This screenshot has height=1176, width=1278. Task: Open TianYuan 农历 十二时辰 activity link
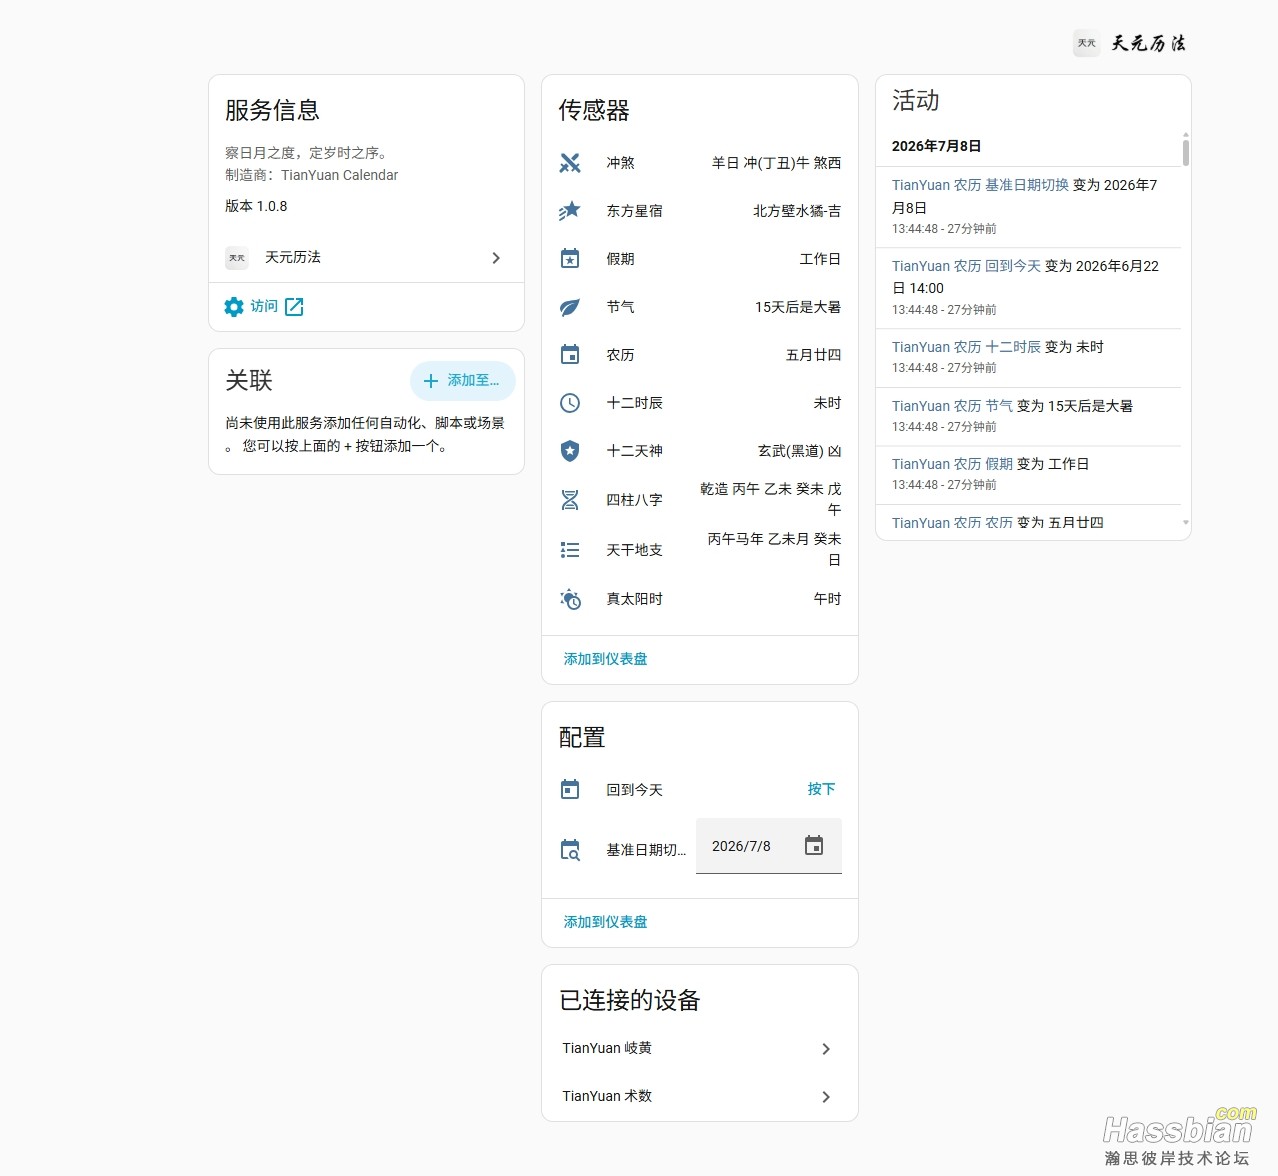point(966,347)
